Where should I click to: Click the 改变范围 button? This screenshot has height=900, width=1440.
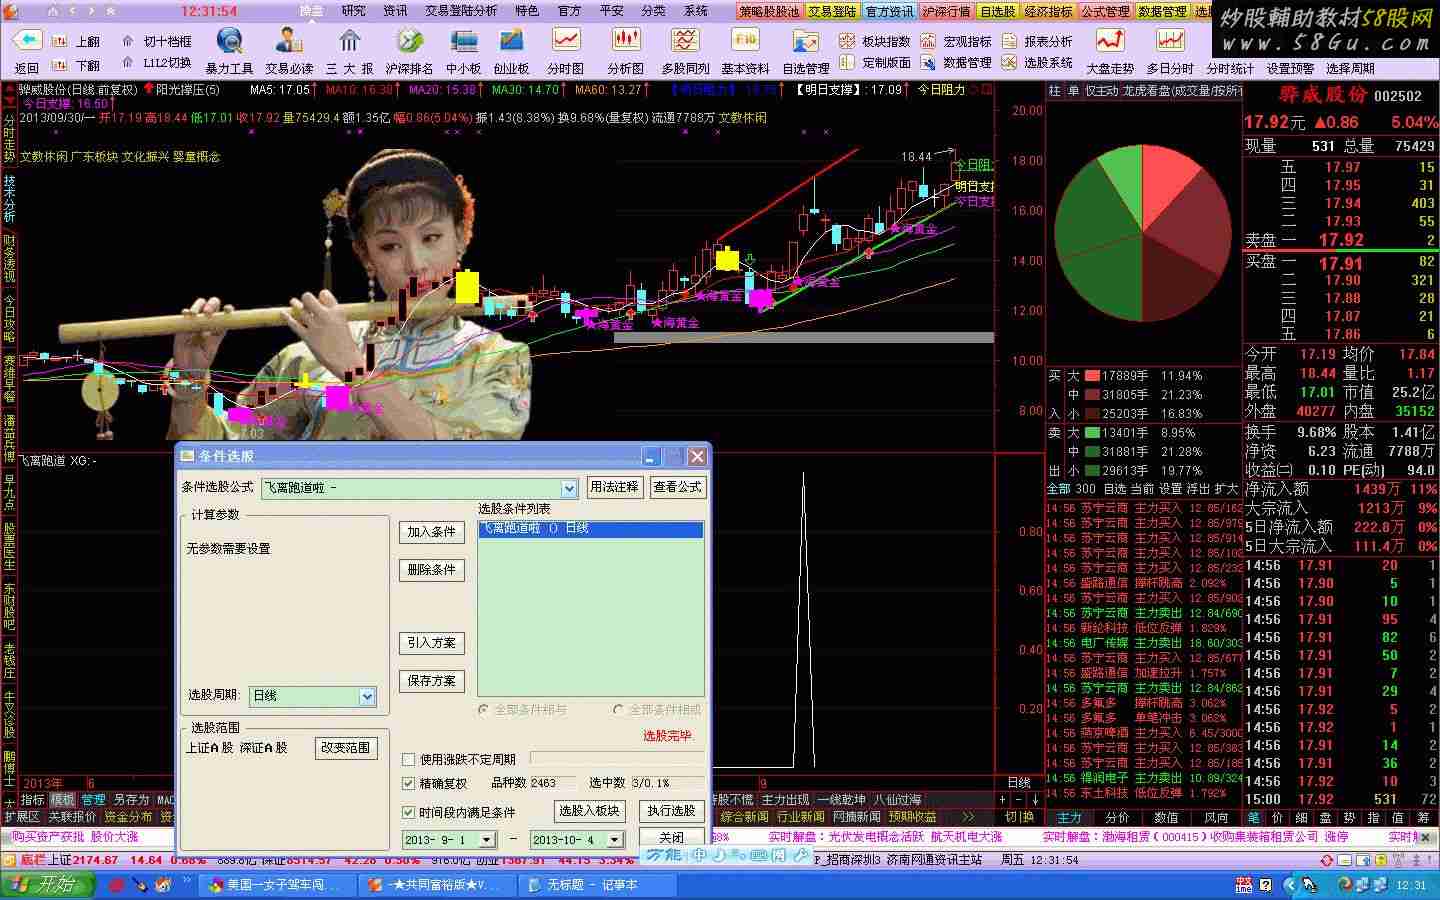pos(346,748)
